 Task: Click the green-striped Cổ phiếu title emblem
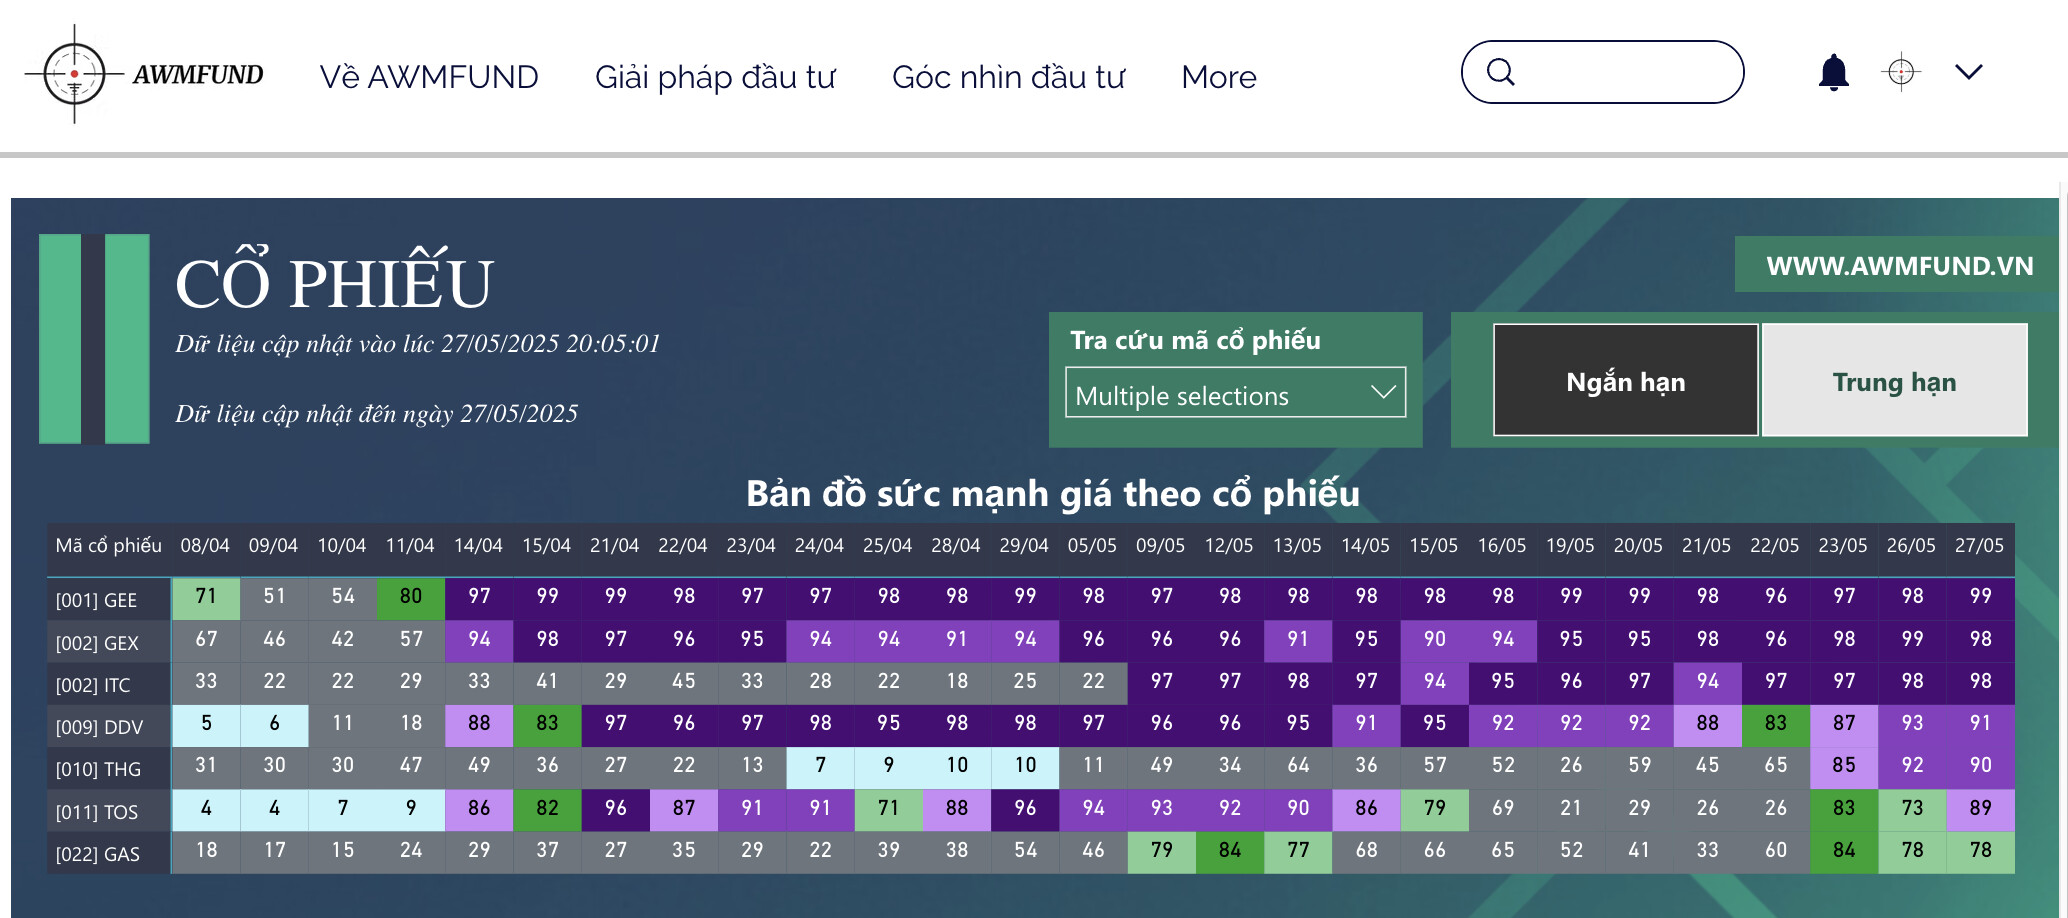pos(94,339)
